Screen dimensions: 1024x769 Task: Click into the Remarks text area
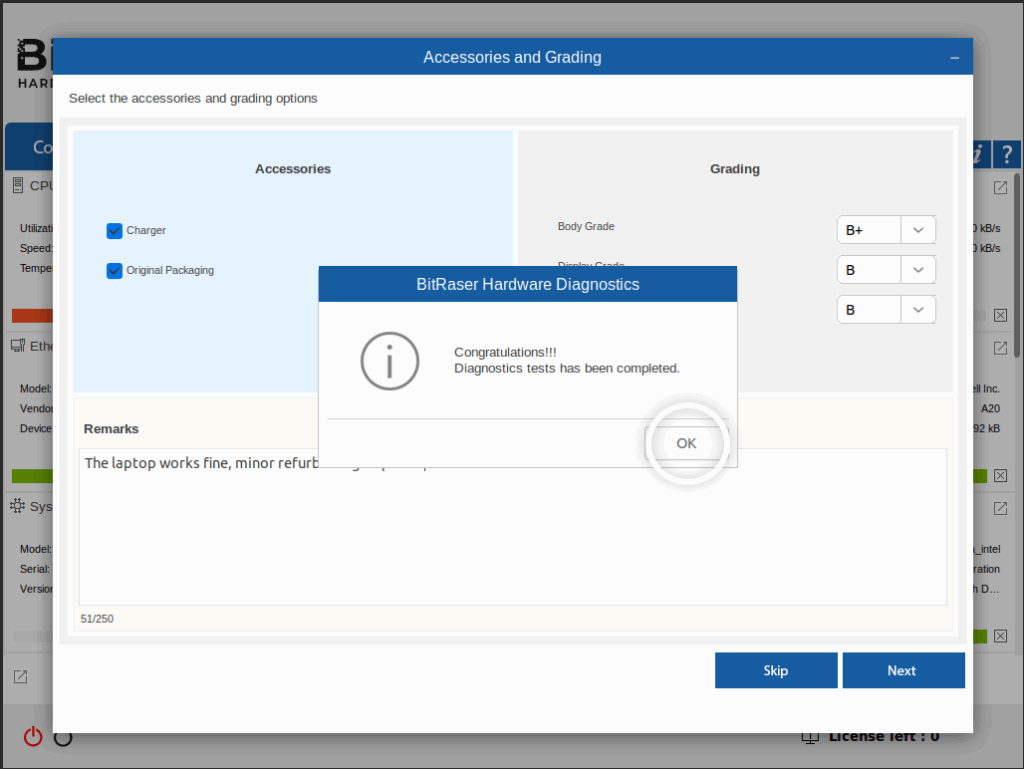(x=513, y=527)
